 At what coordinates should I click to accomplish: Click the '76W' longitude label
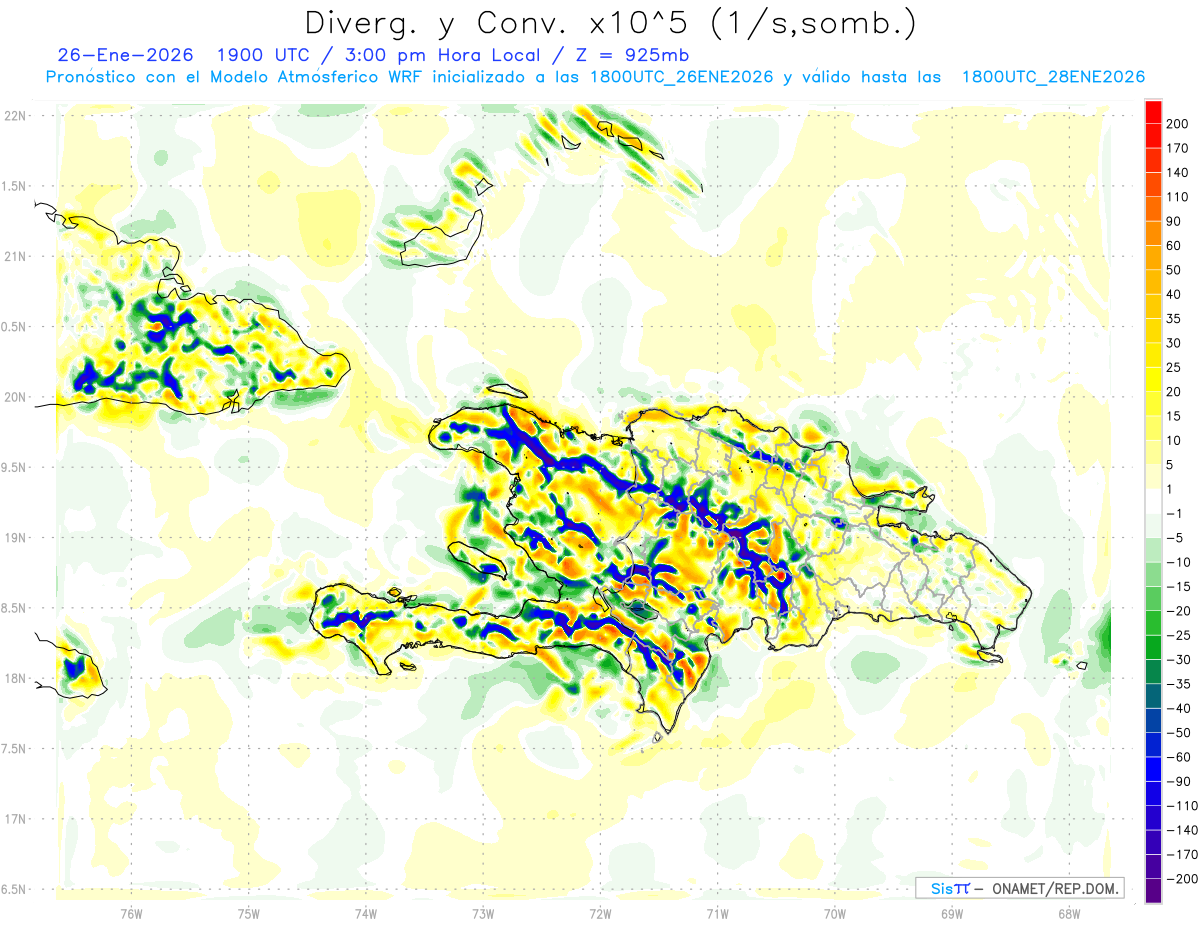pyautogui.click(x=131, y=913)
